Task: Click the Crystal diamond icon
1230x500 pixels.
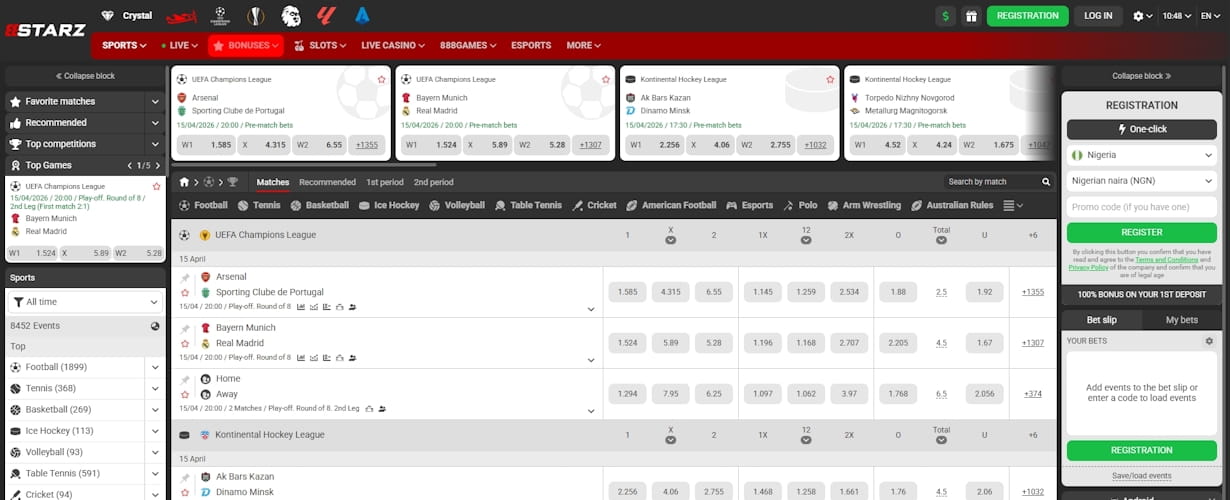Action: pyautogui.click(x=107, y=16)
